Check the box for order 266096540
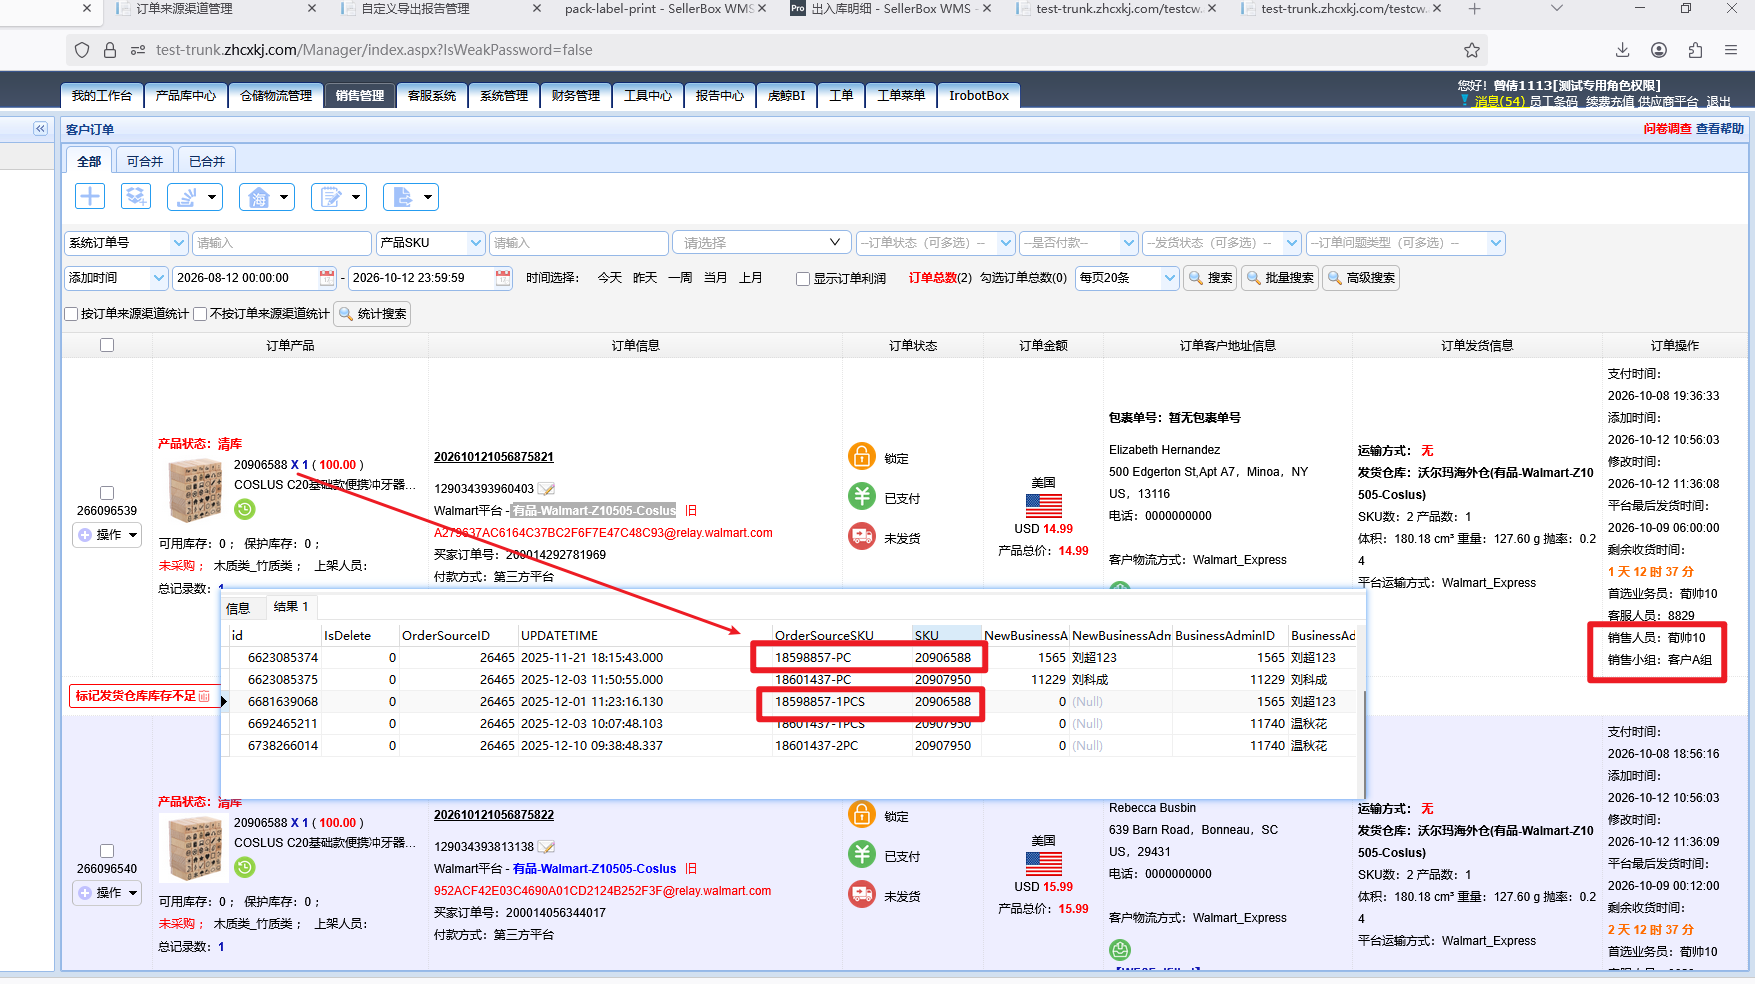1755x984 pixels. [x=107, y=851]
